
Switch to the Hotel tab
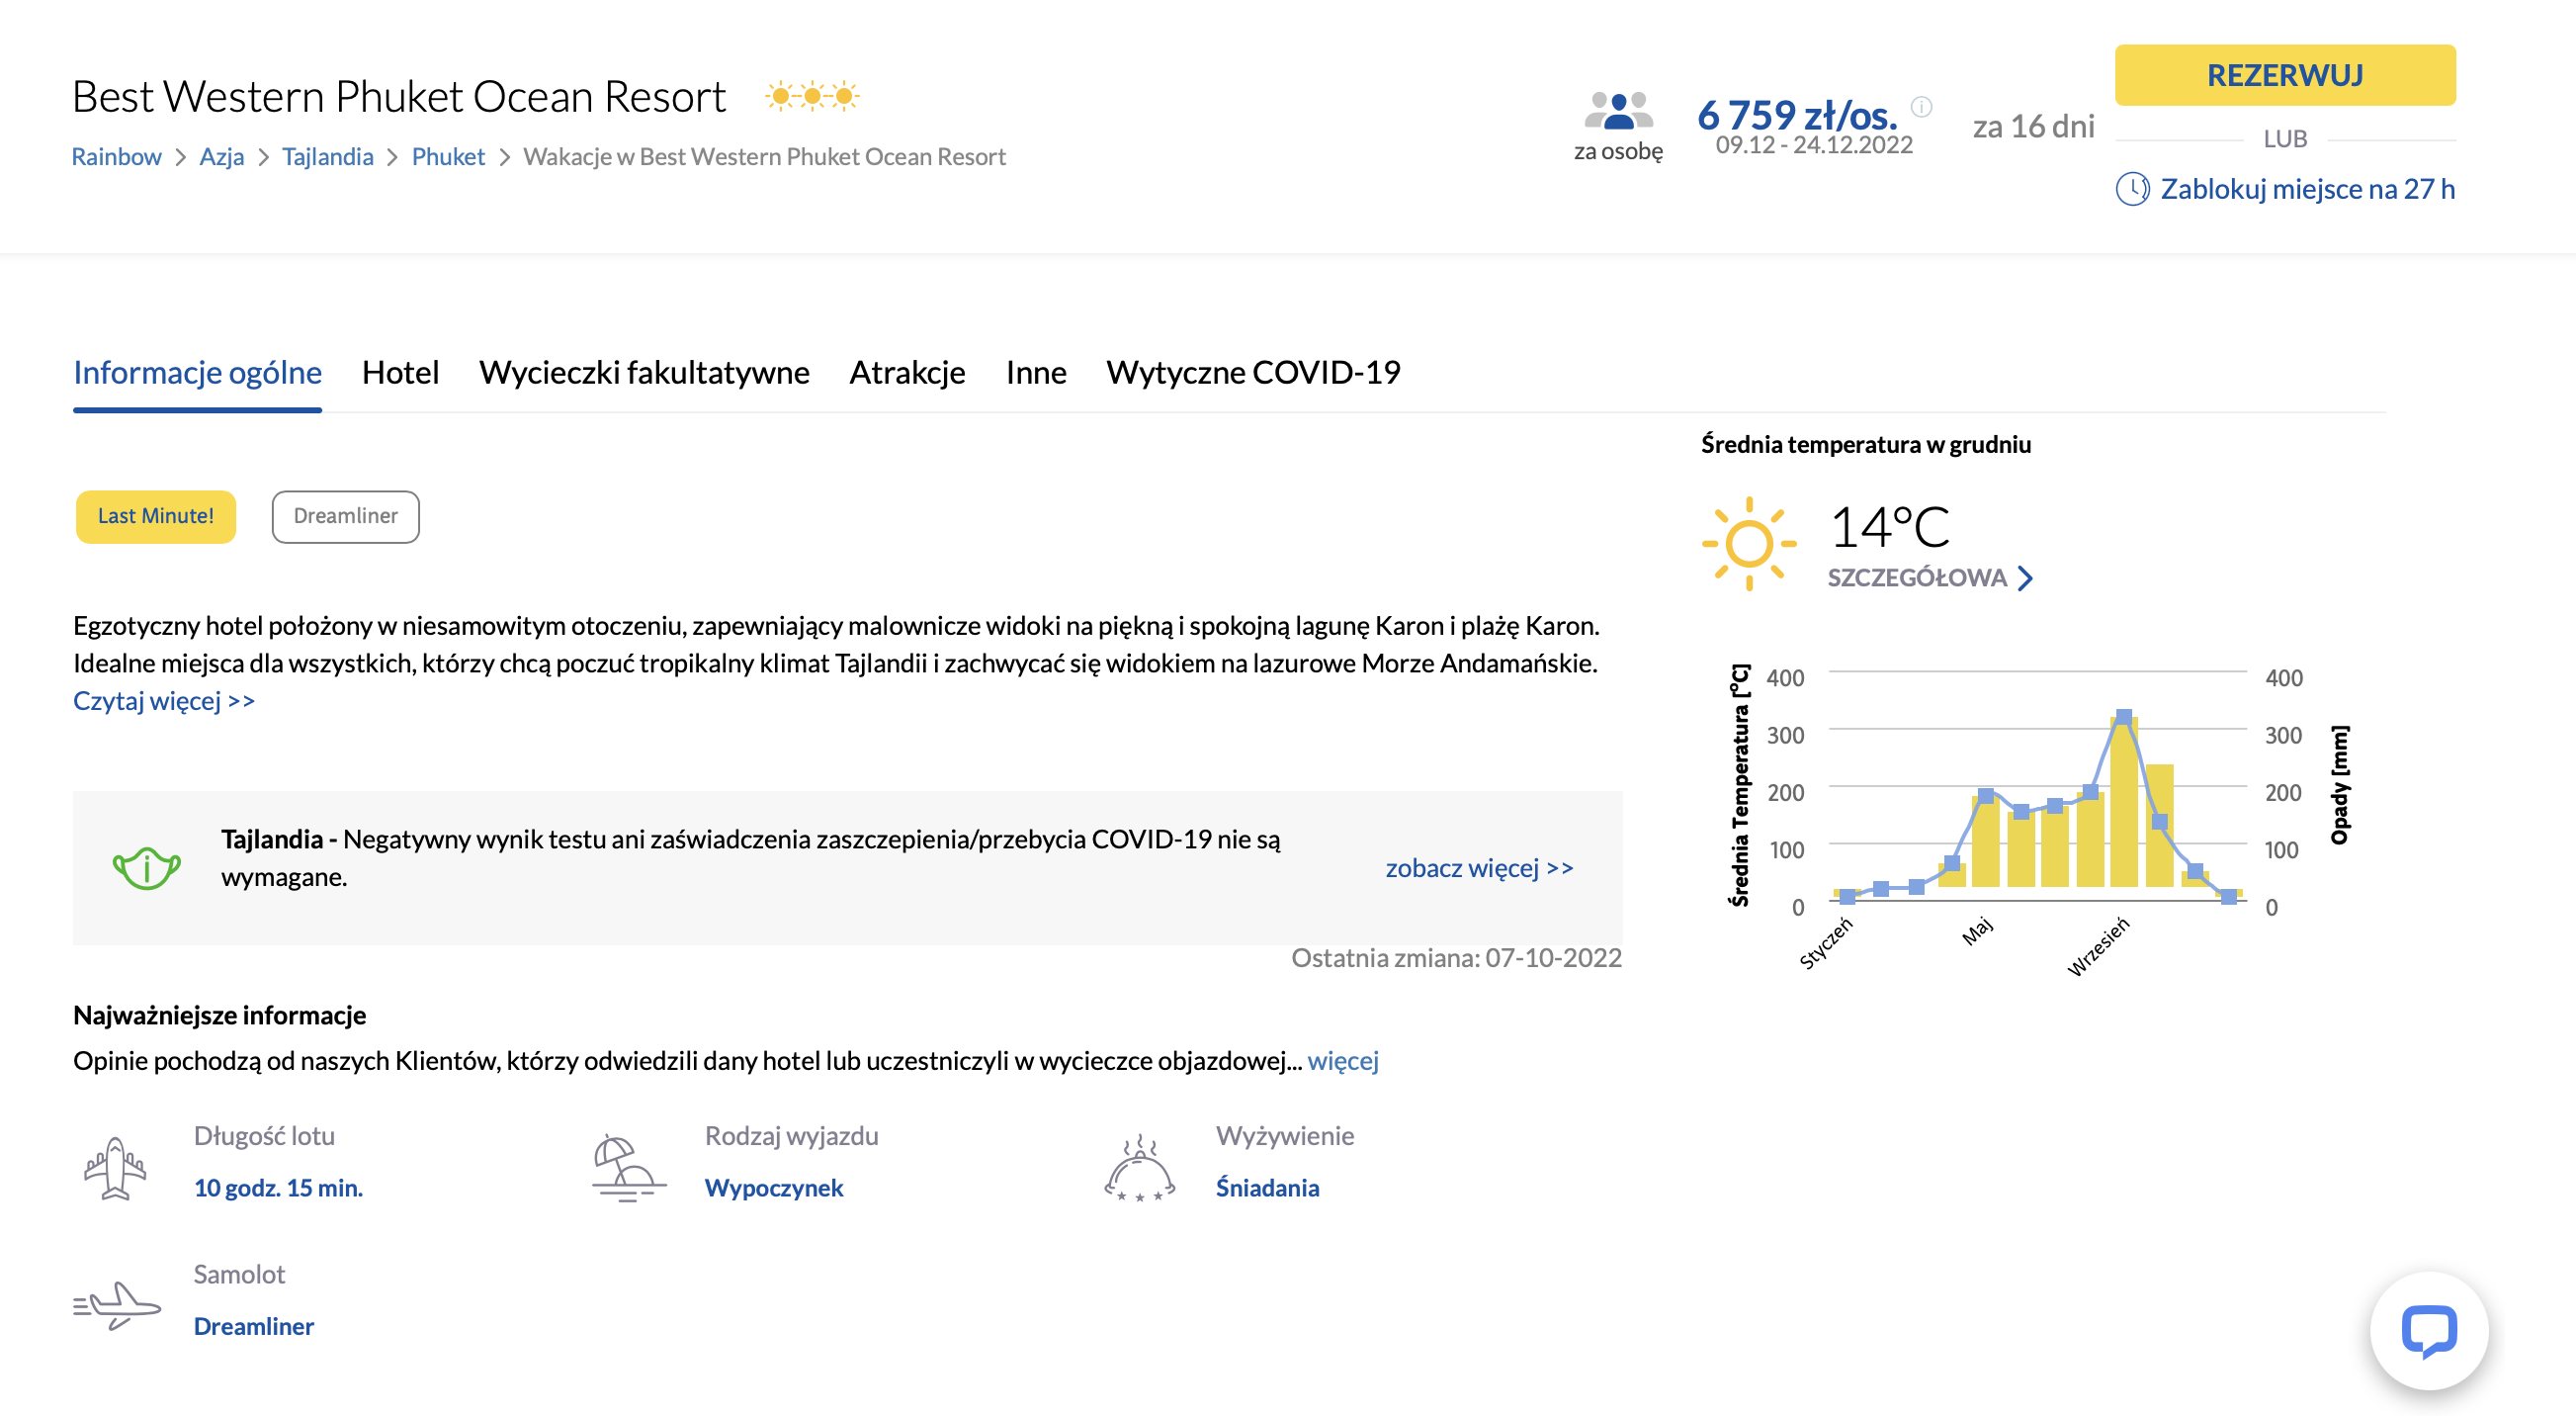(400, 372)
